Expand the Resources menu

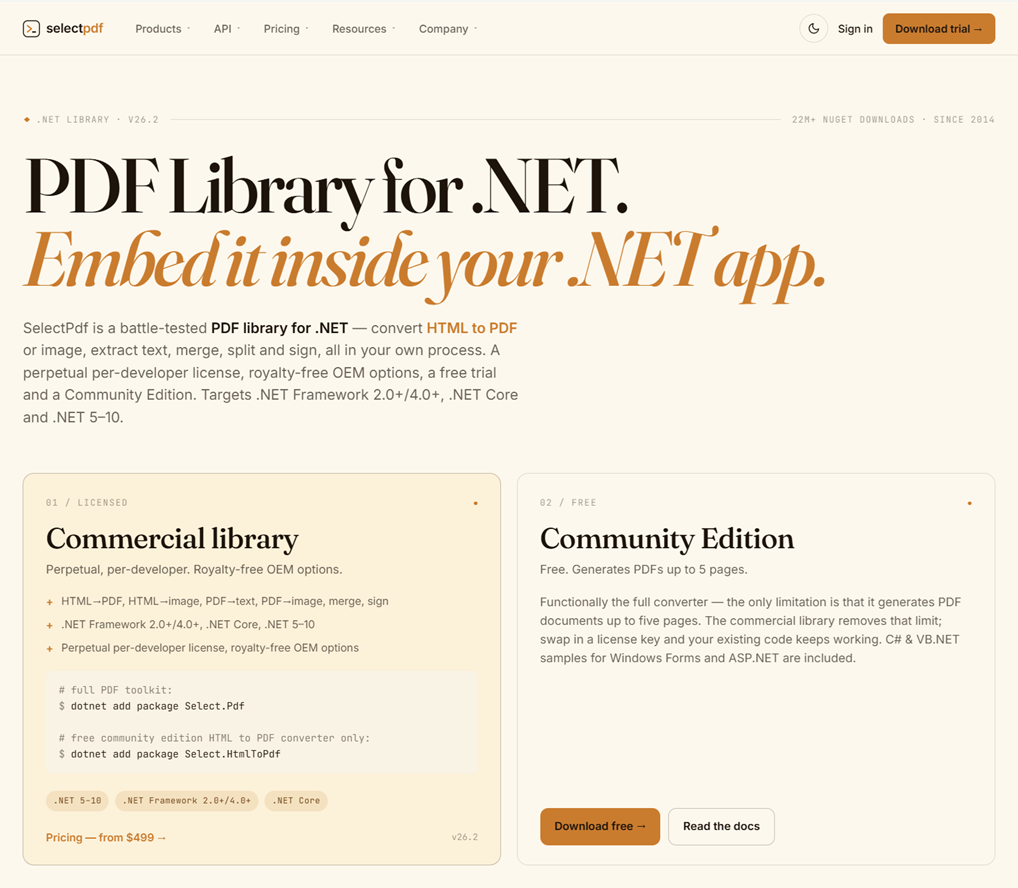point(364,29)
